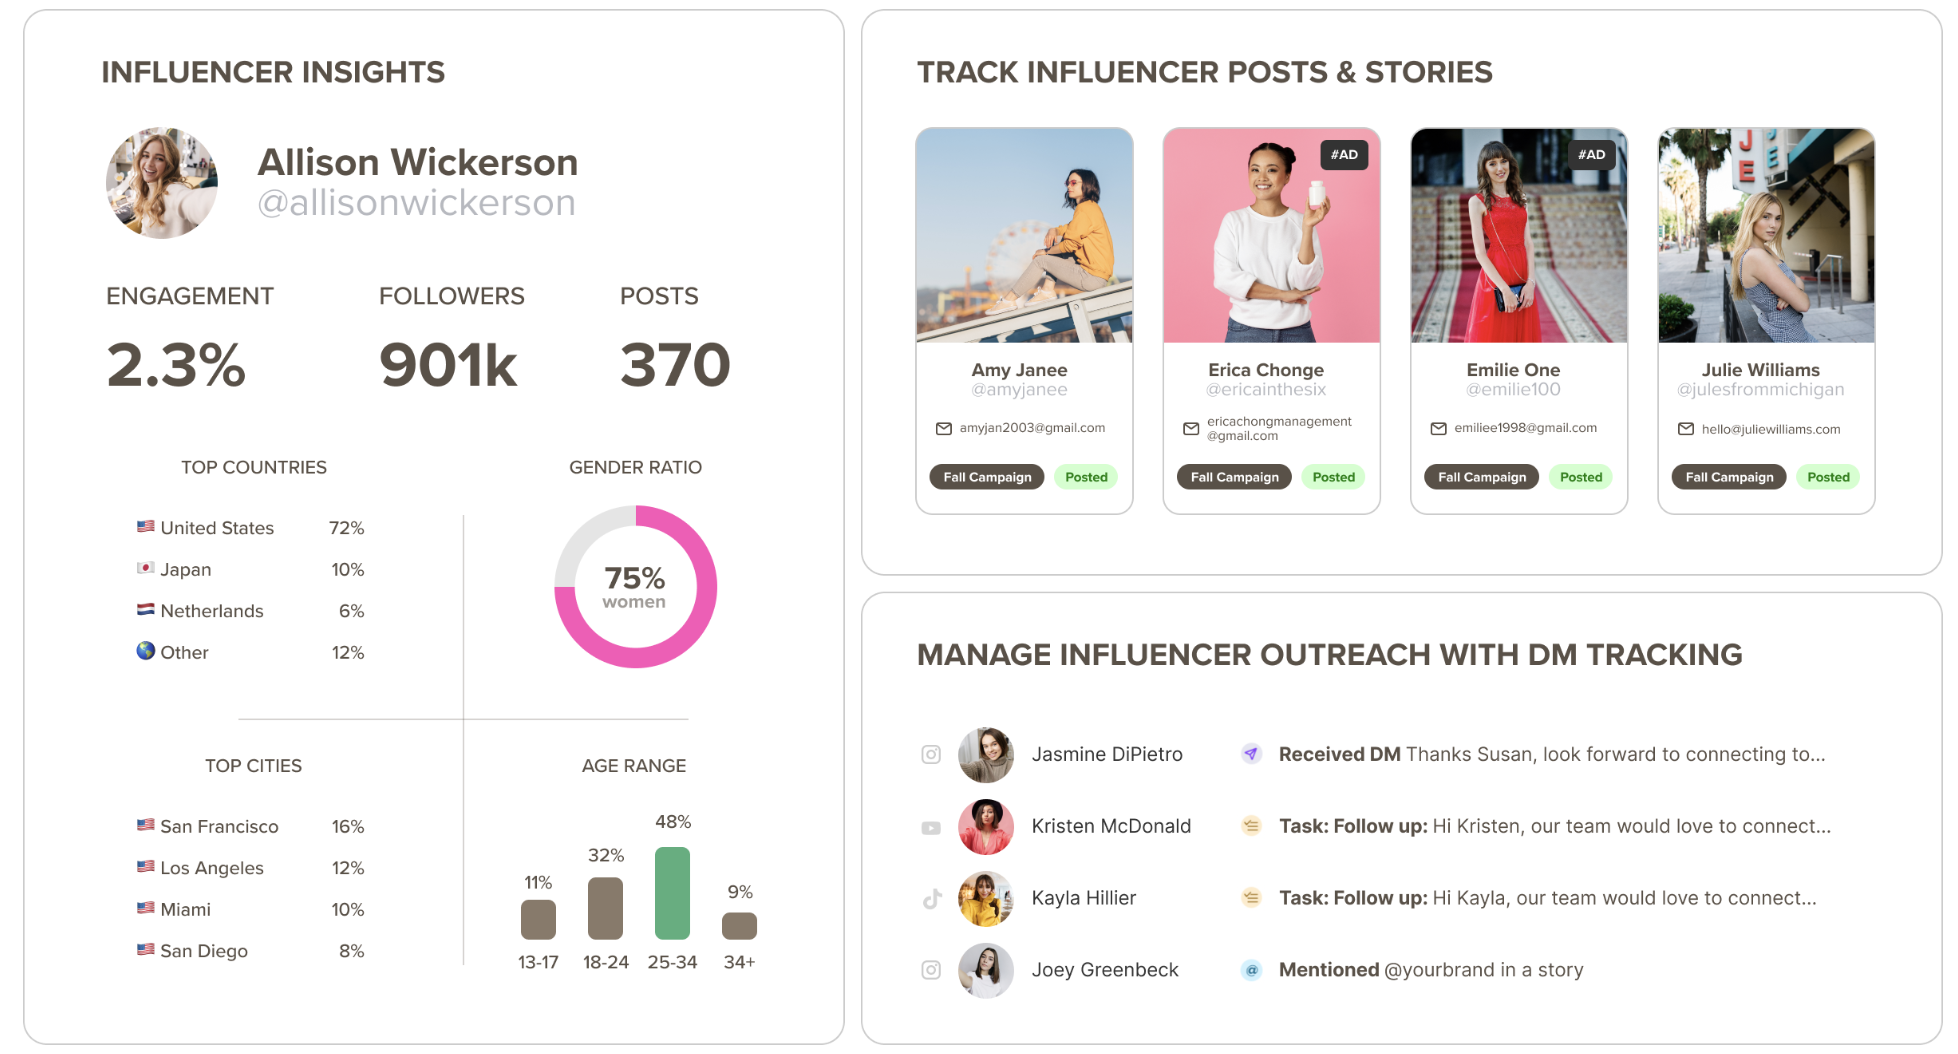1958x1054 pixels.
Task: Toggle the Posted status on Erica Chonge's card
Action: tap(1333, 477)
